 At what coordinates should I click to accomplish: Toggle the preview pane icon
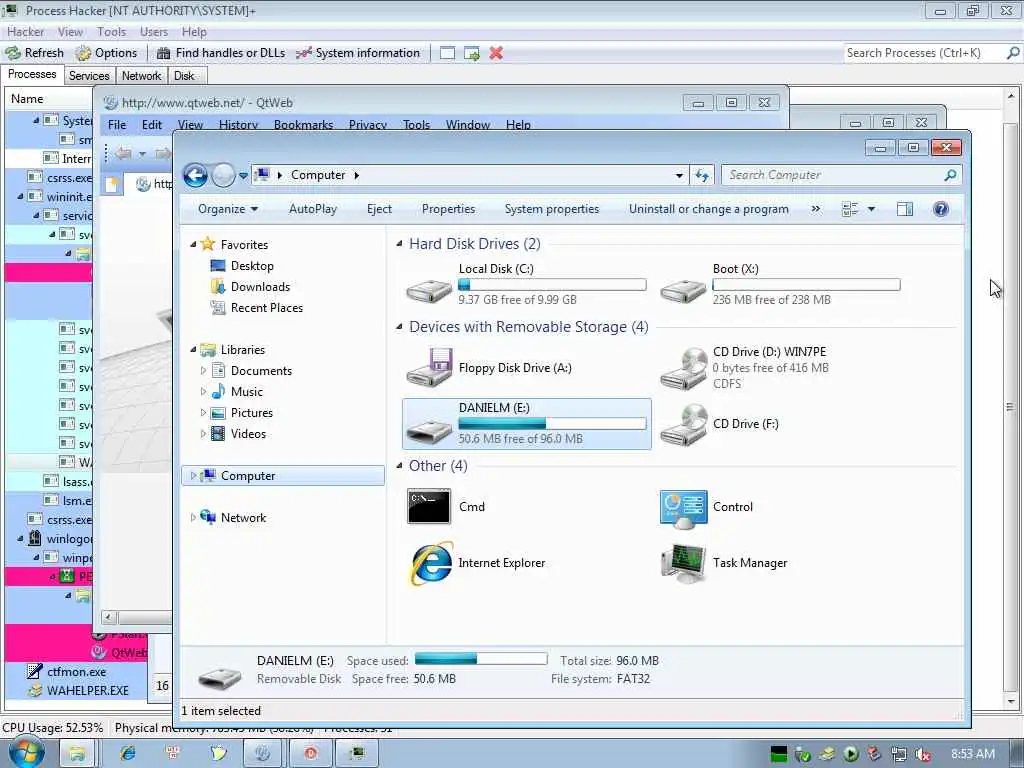point(904,209)
